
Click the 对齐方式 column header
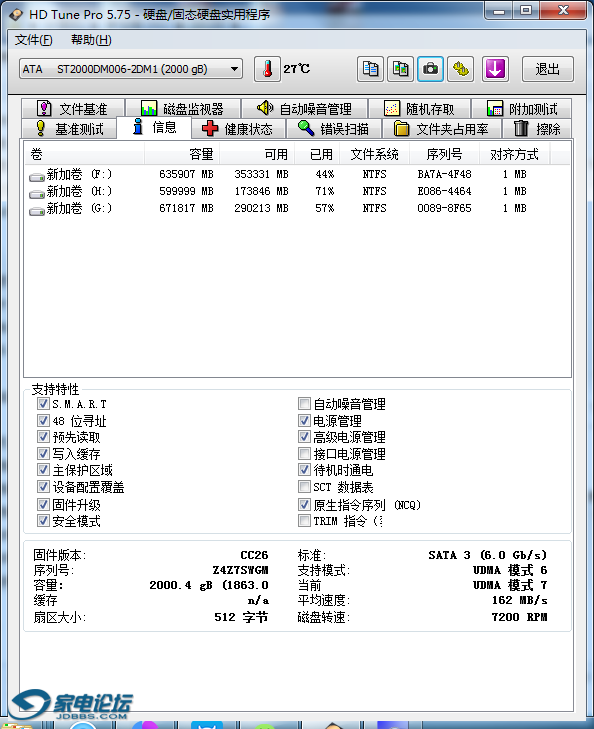coord(515,154)
